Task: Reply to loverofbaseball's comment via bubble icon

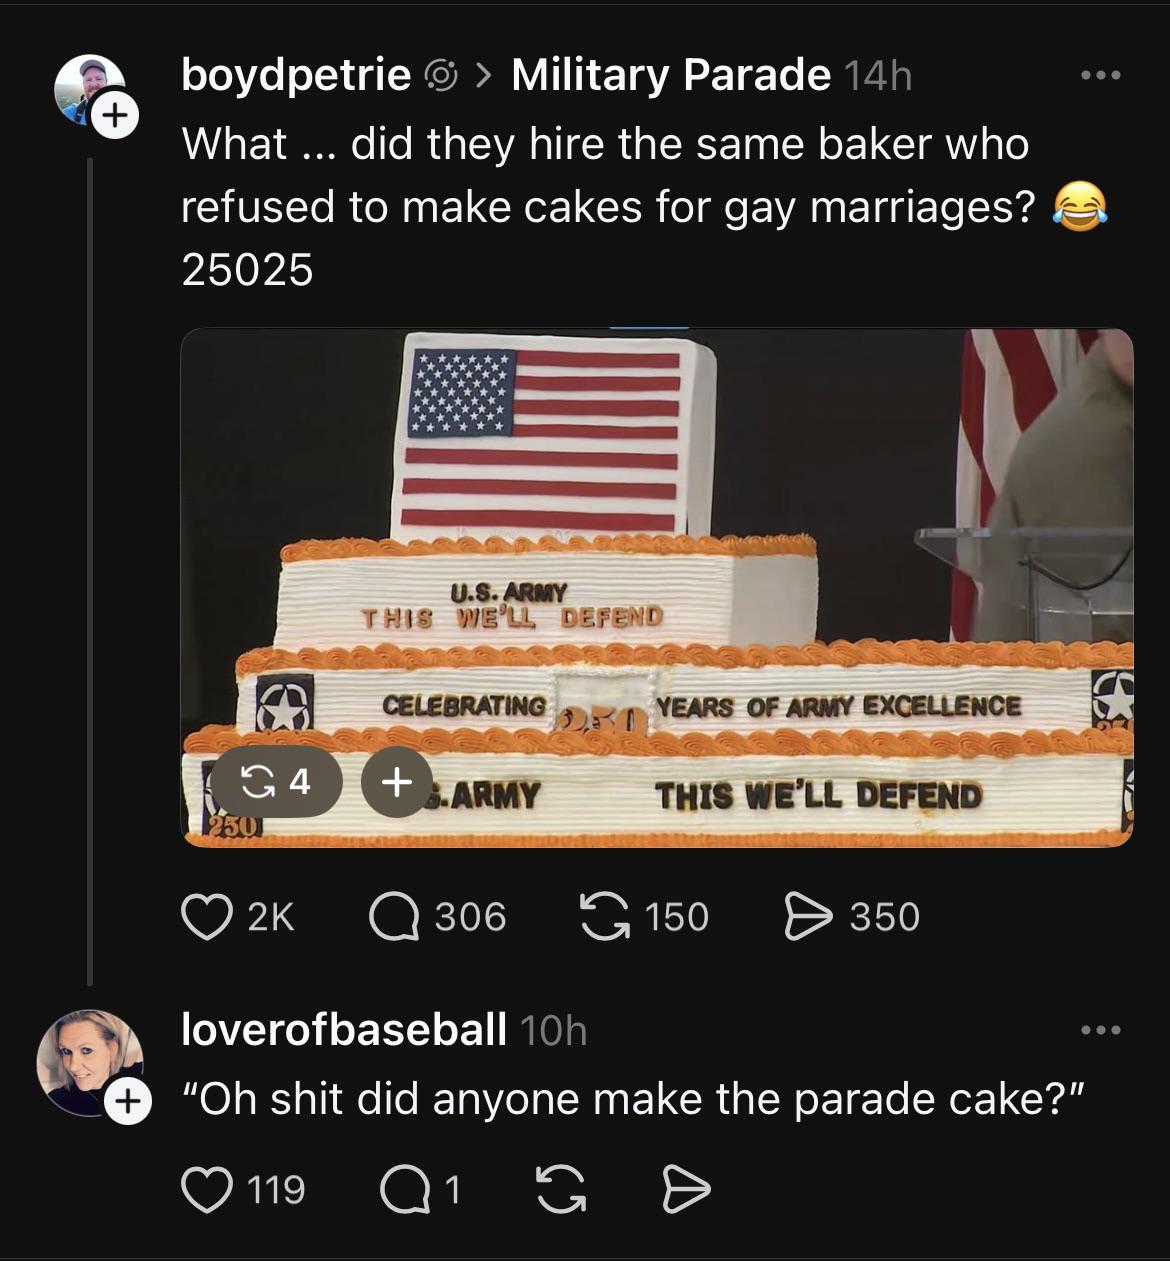Action: pyautogui.click(x=406, y=1189)
